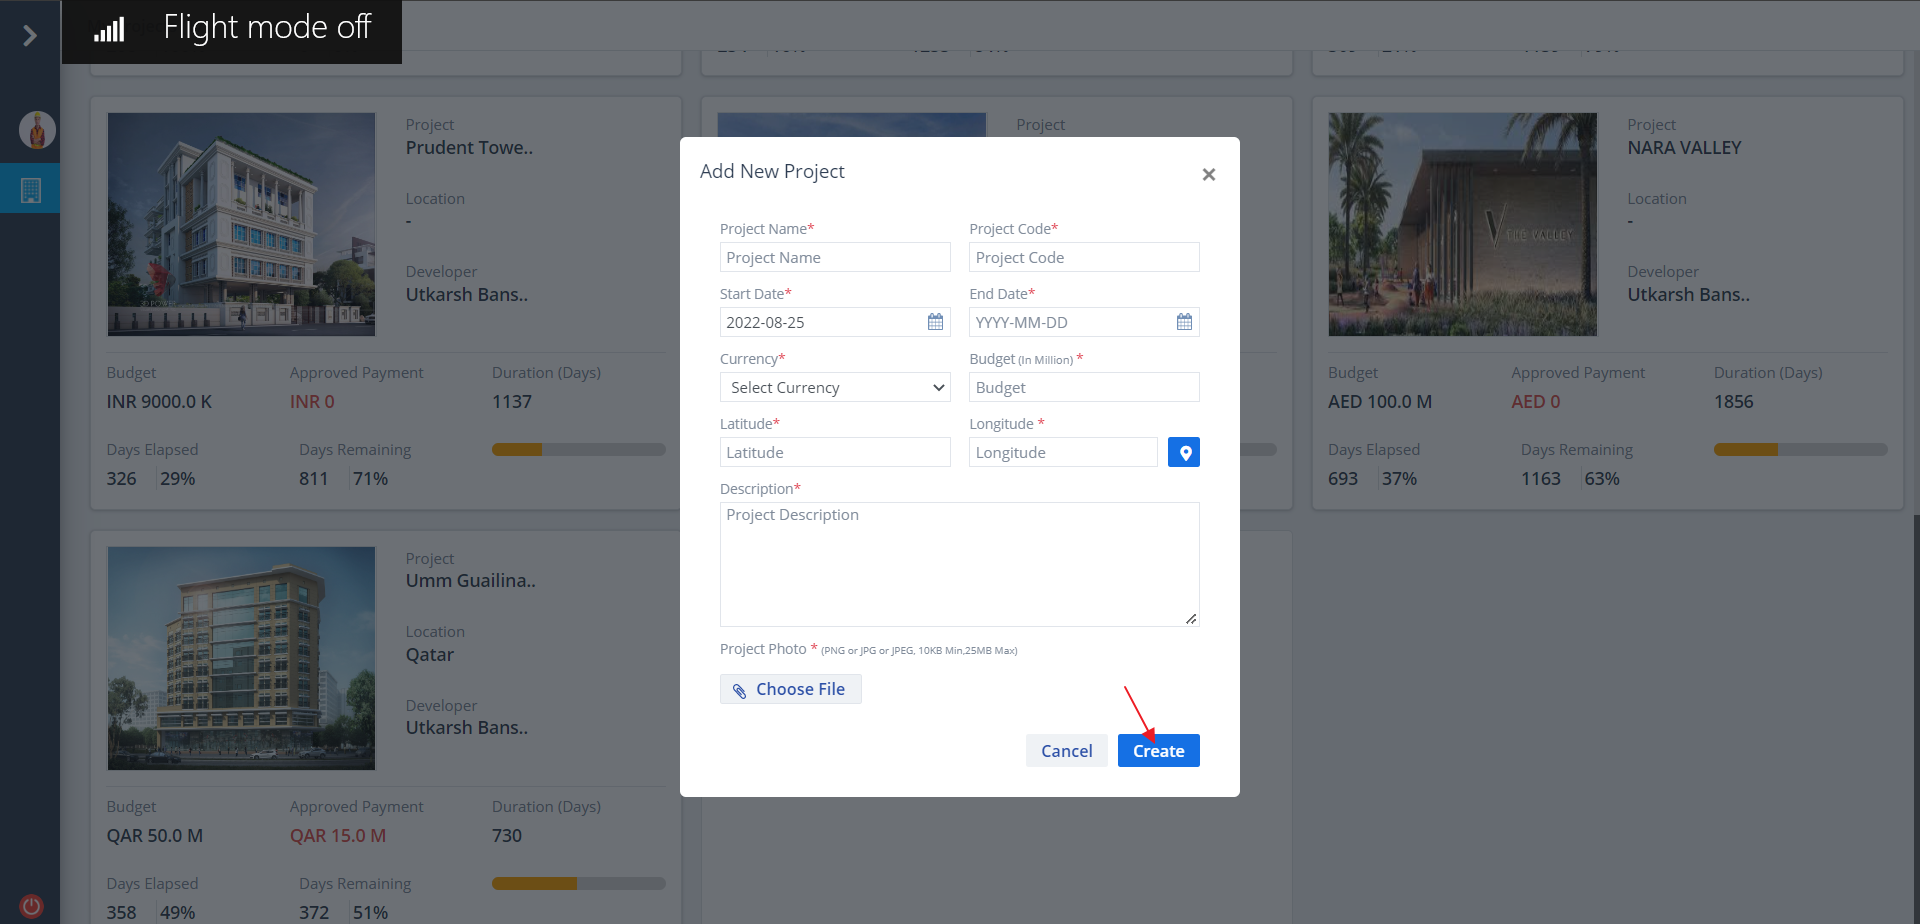Click into the Latitude field

click(x=835, y=453)
